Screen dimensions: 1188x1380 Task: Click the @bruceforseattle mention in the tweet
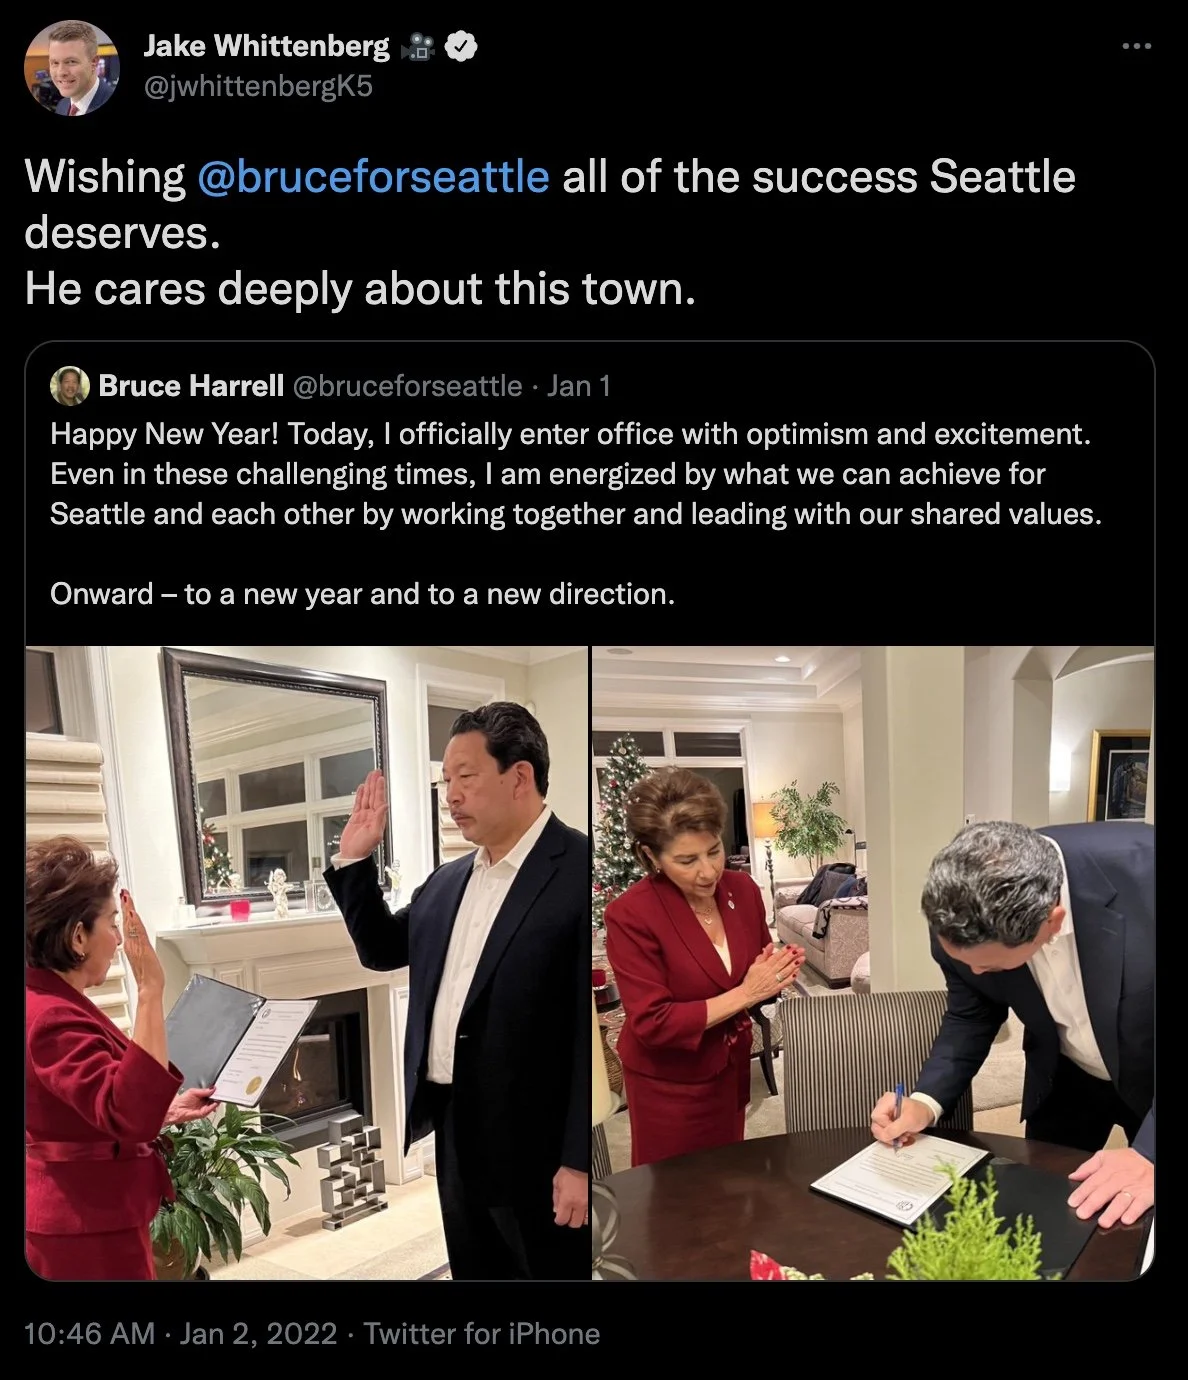pos(373,177)
